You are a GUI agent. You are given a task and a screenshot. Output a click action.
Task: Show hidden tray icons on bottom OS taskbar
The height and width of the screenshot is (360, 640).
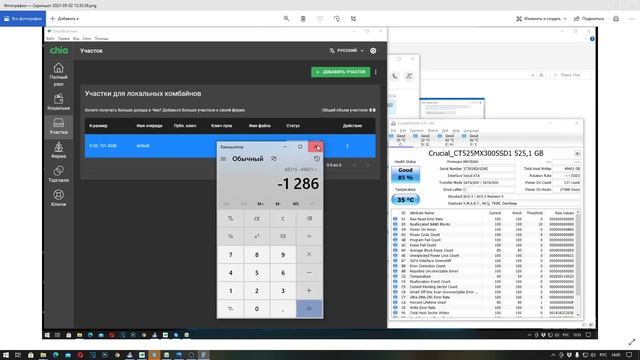553,355
